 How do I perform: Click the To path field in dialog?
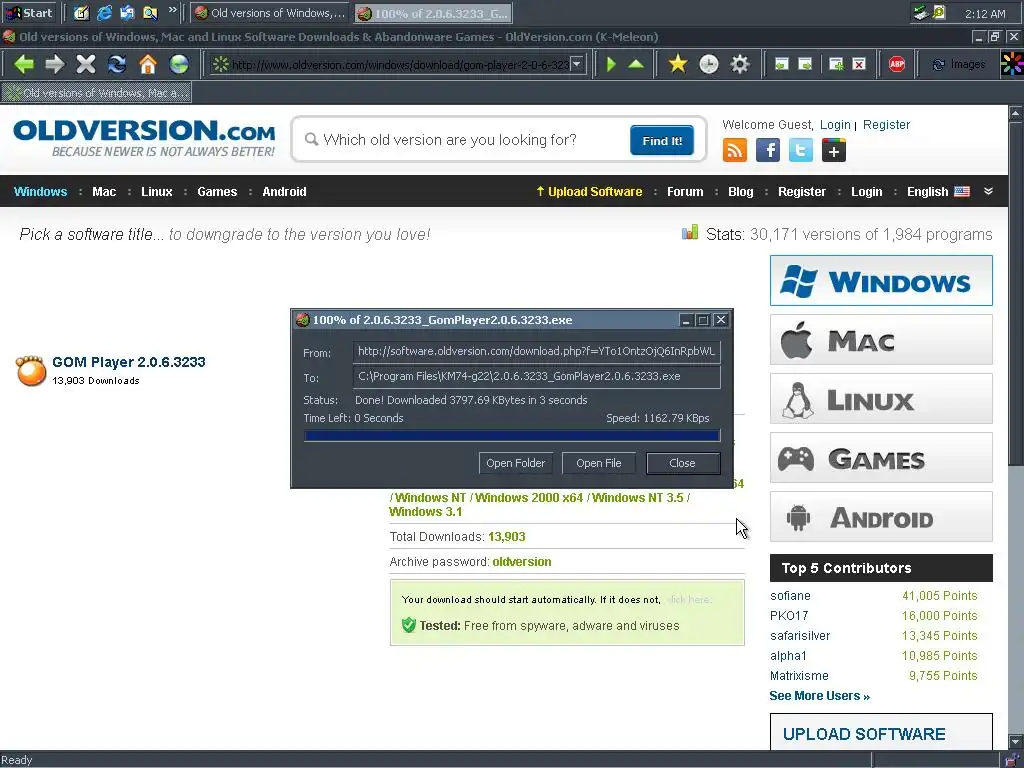tap(536, 377)
